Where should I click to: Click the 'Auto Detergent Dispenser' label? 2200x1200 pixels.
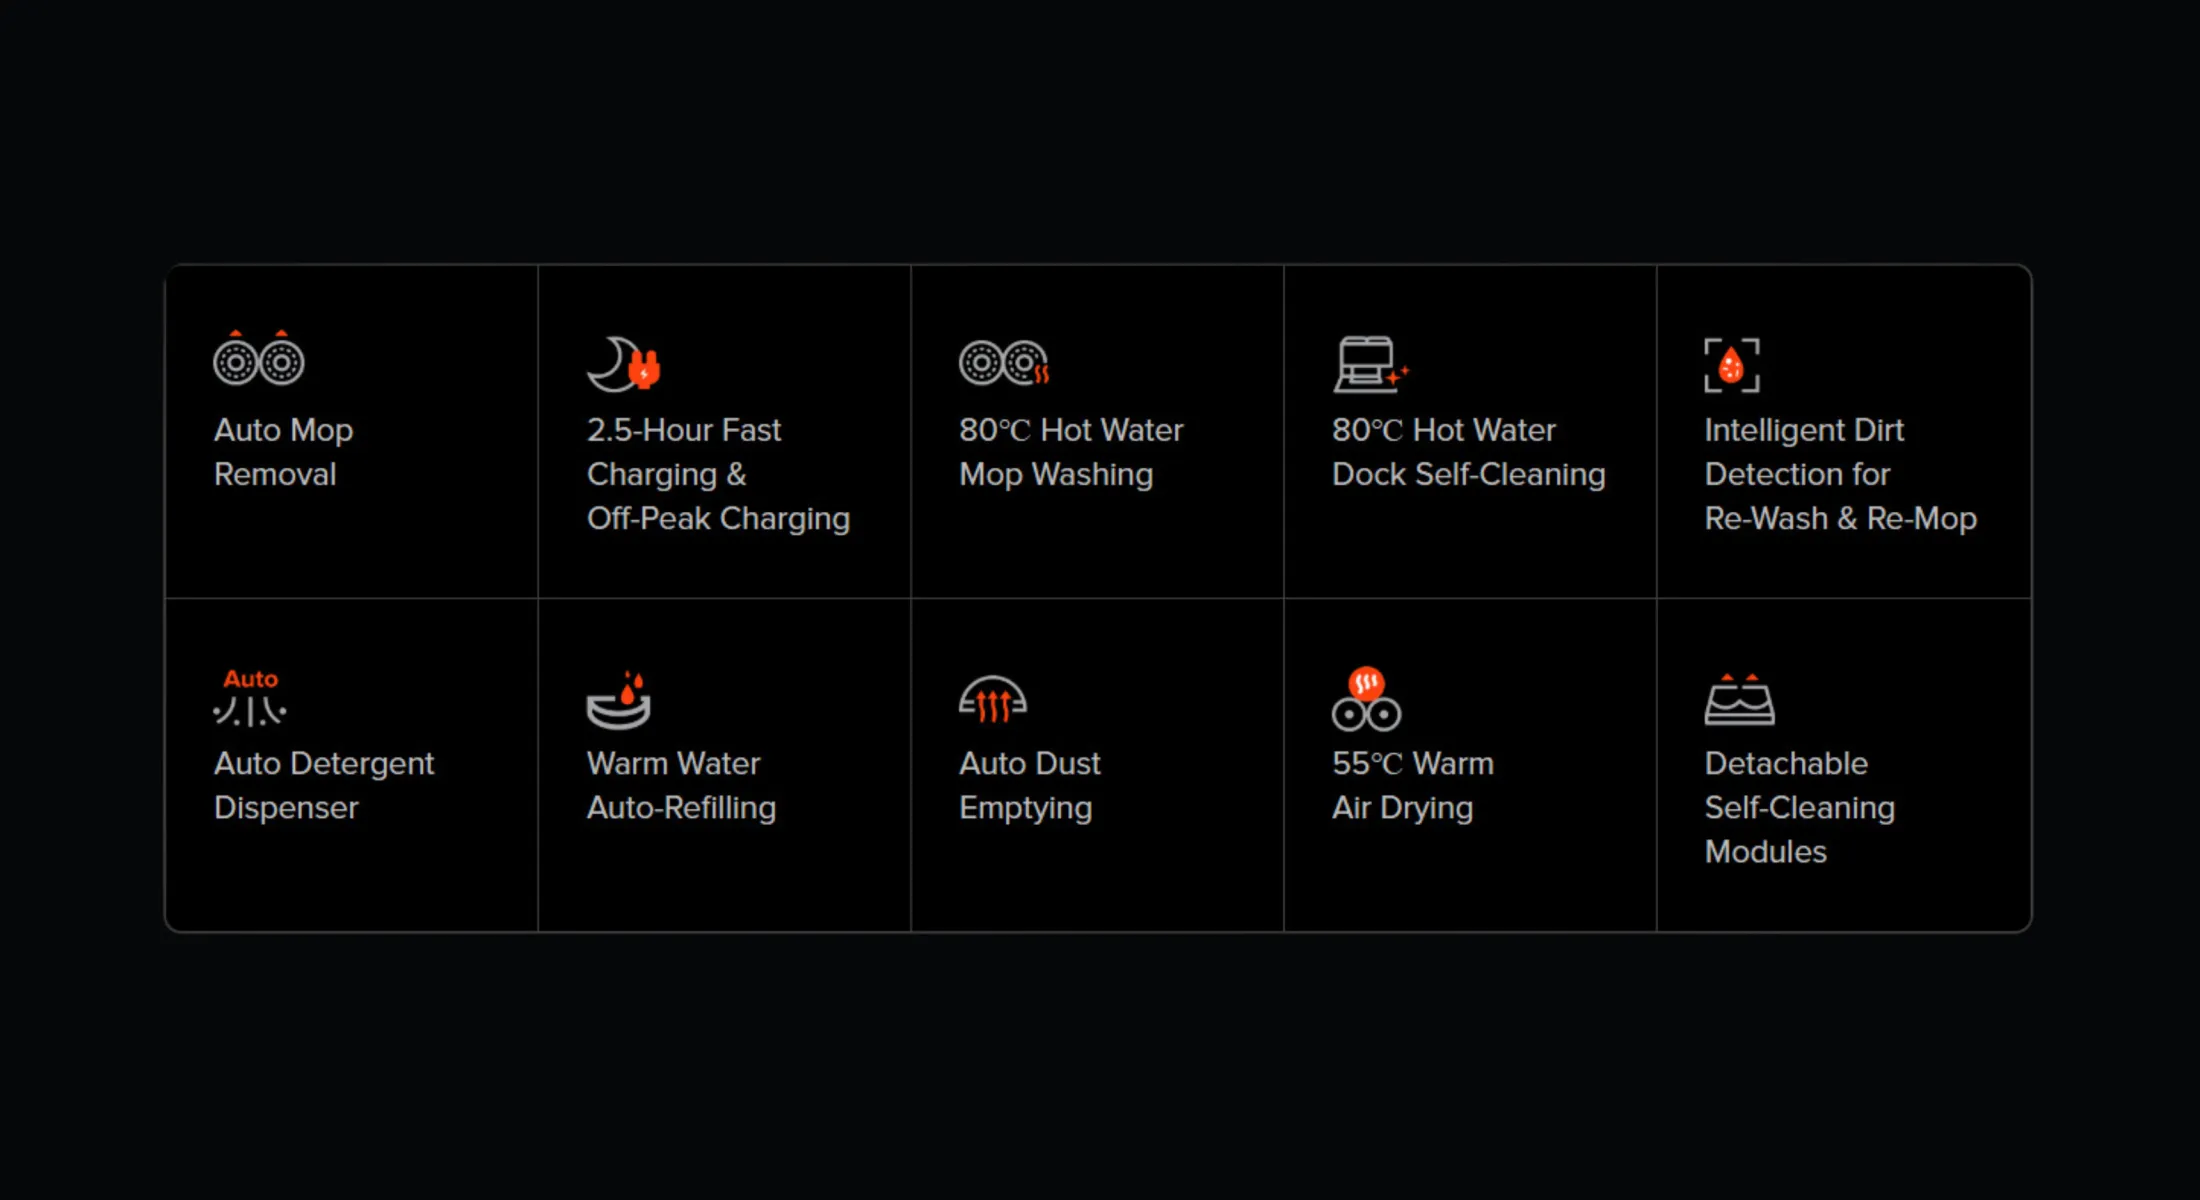coord(324,785)
